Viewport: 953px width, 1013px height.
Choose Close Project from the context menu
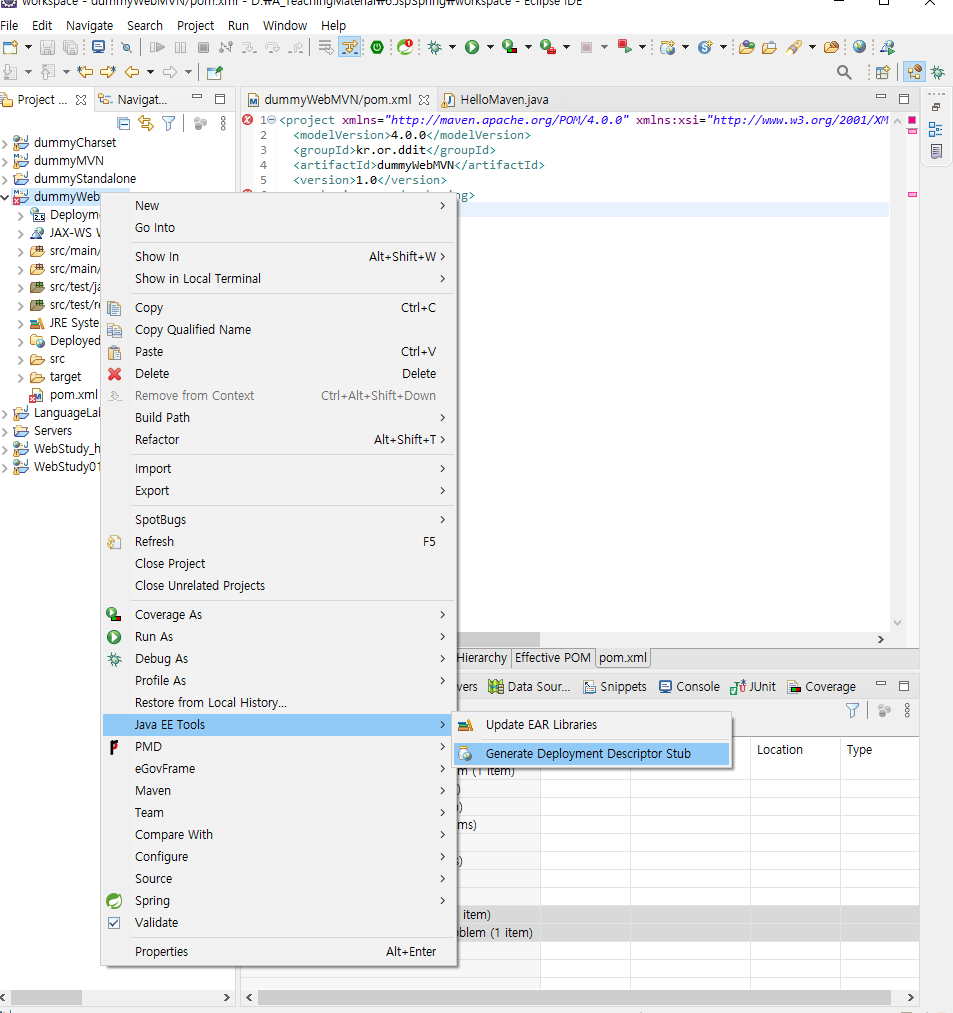pyautogui.click(x=278, y=563)
